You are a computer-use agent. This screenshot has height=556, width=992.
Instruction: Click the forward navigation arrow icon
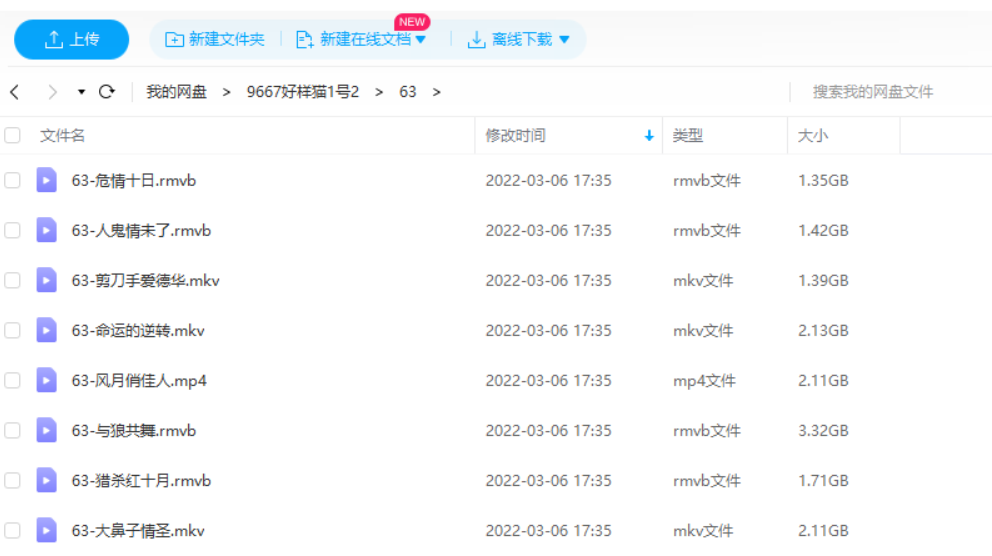[x=52, y=92]
